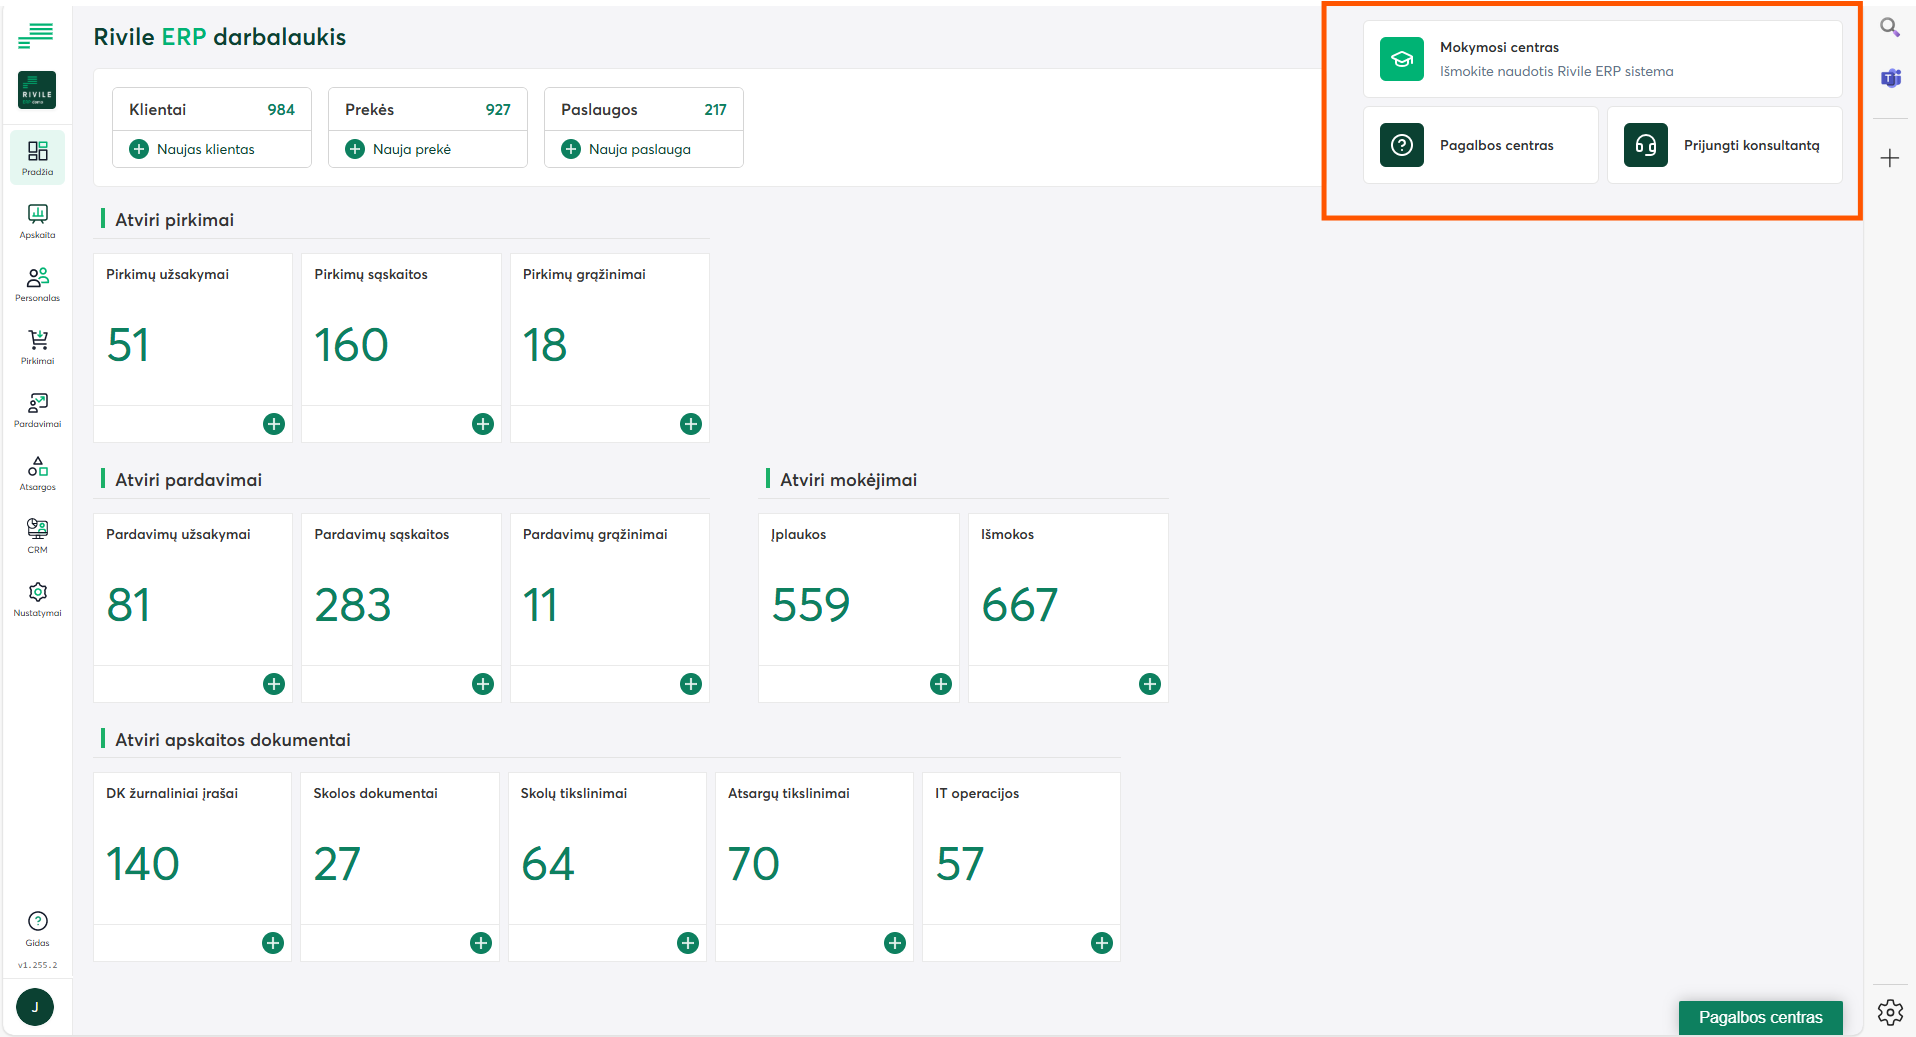Click the user avatar J
Viewport: 1916px width, 1037px height.
pos(35,1007)
